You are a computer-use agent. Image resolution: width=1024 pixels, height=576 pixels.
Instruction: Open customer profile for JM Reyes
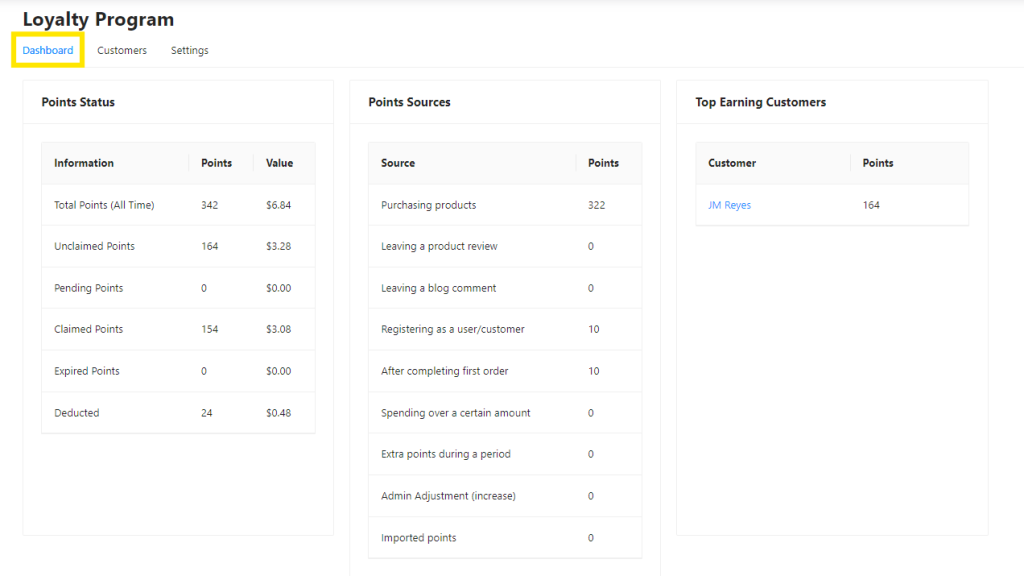click(x=728, y=204)
